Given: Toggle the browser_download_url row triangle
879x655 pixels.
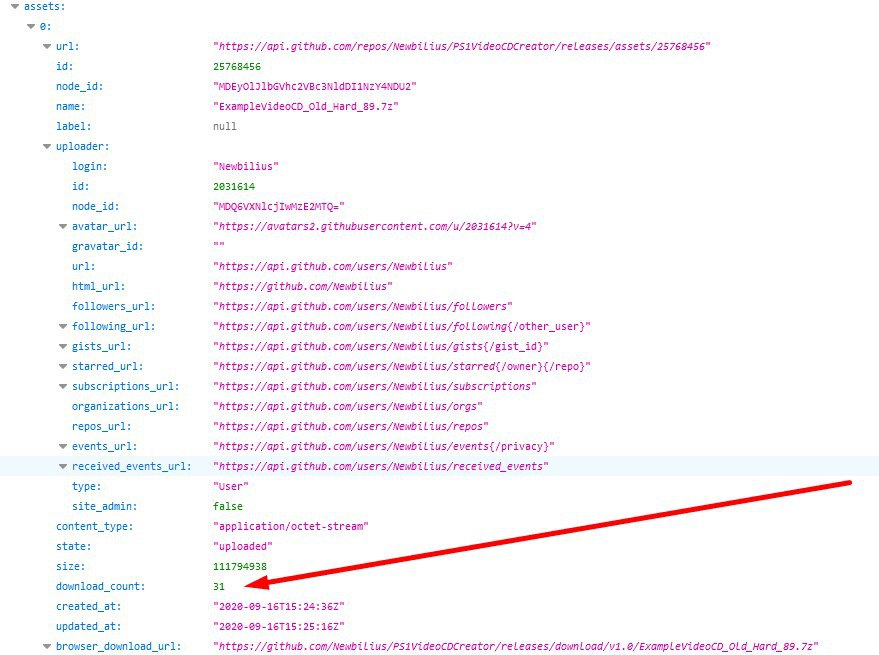Looking at the screenshot, I should pos(47,647).
